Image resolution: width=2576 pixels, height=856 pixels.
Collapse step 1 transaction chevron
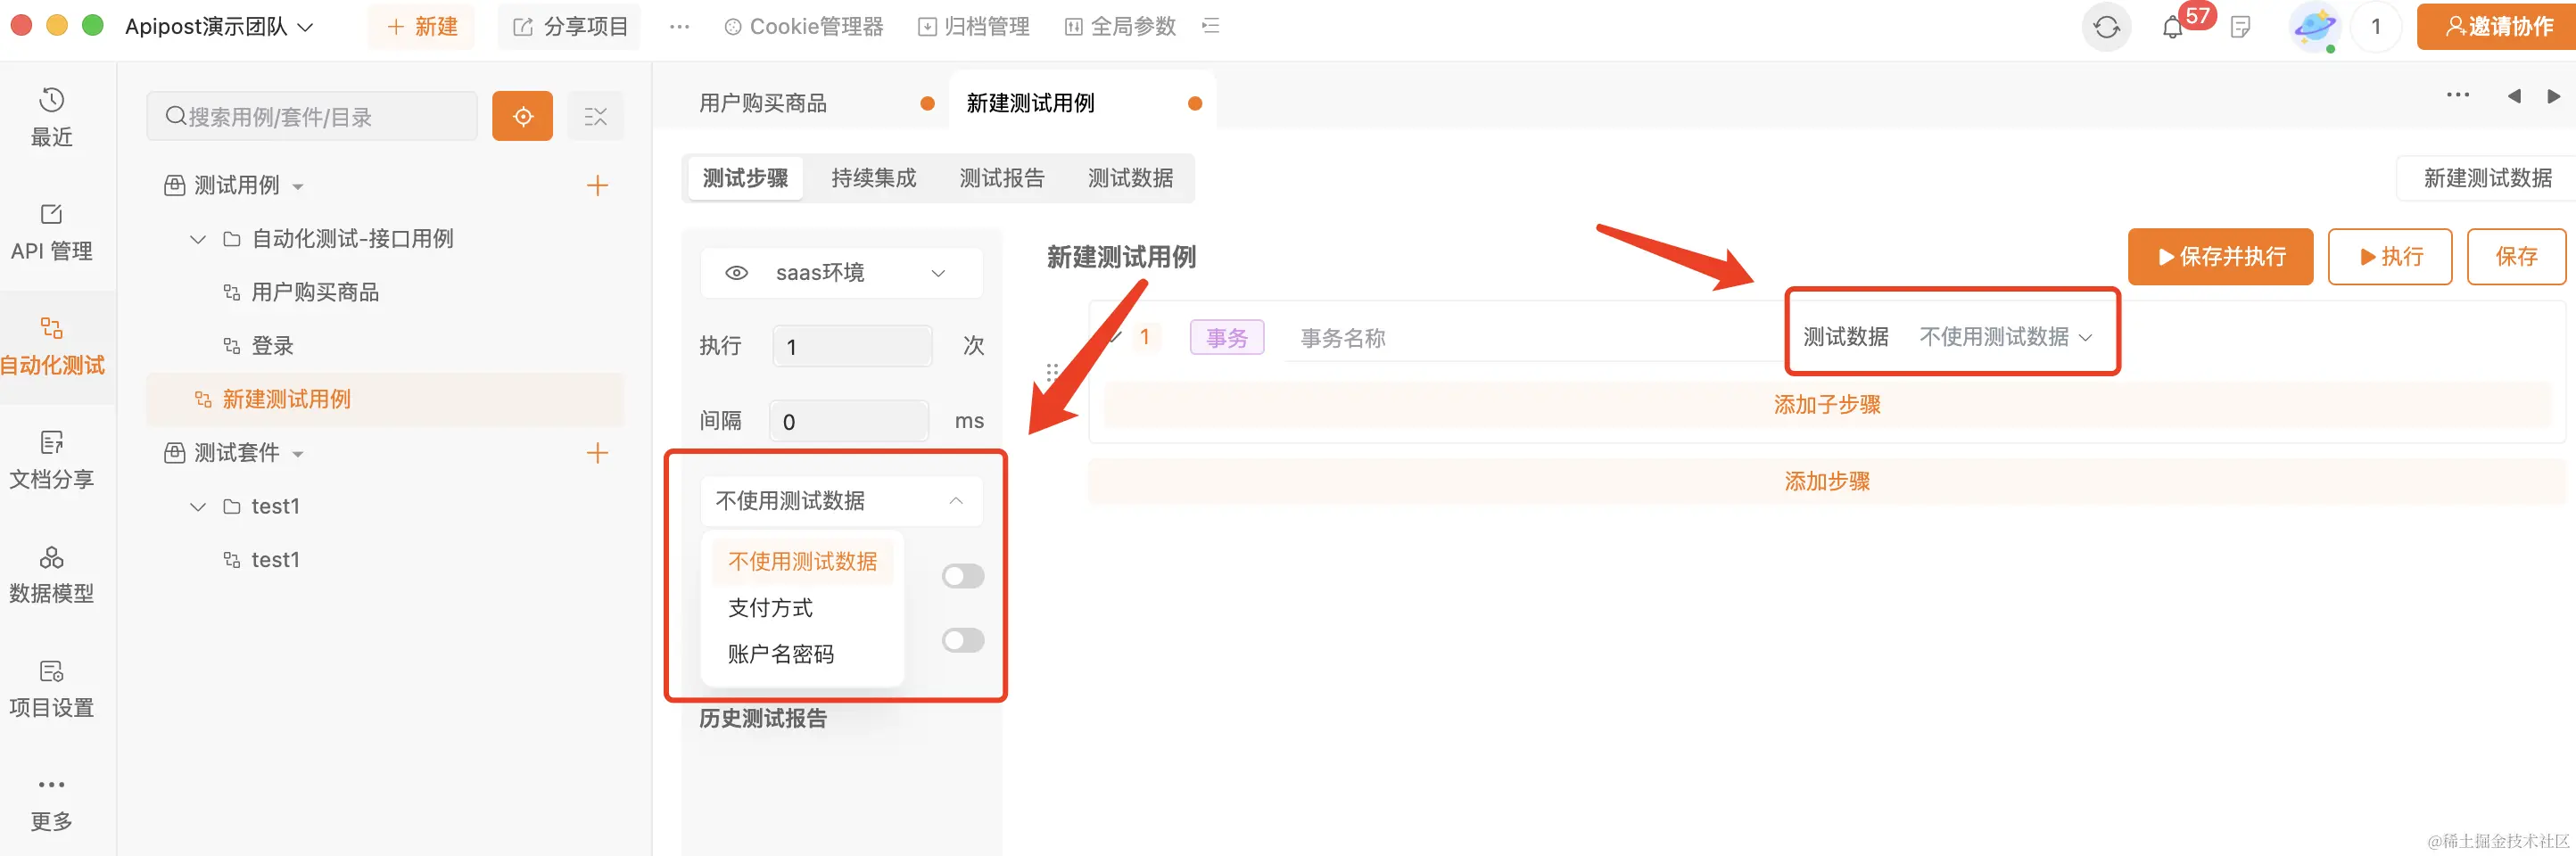[x=1114, y=337]
